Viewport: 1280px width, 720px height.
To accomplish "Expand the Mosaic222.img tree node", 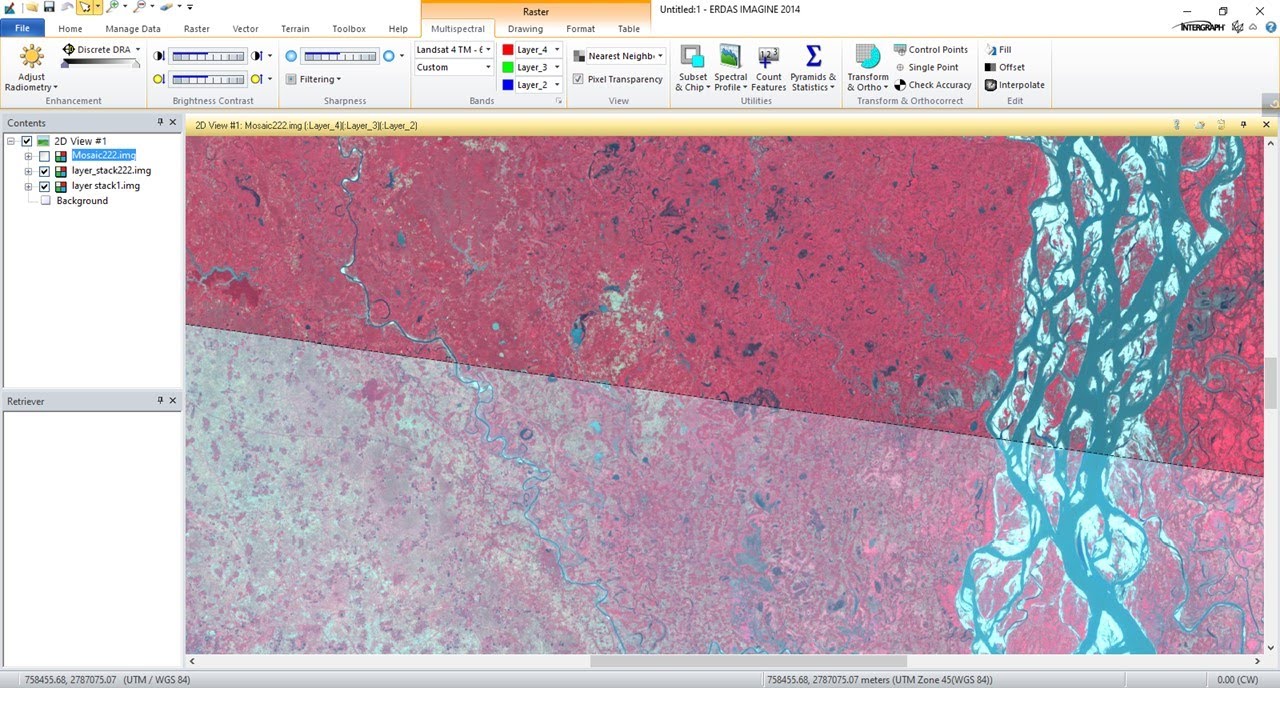I will 28,156.
